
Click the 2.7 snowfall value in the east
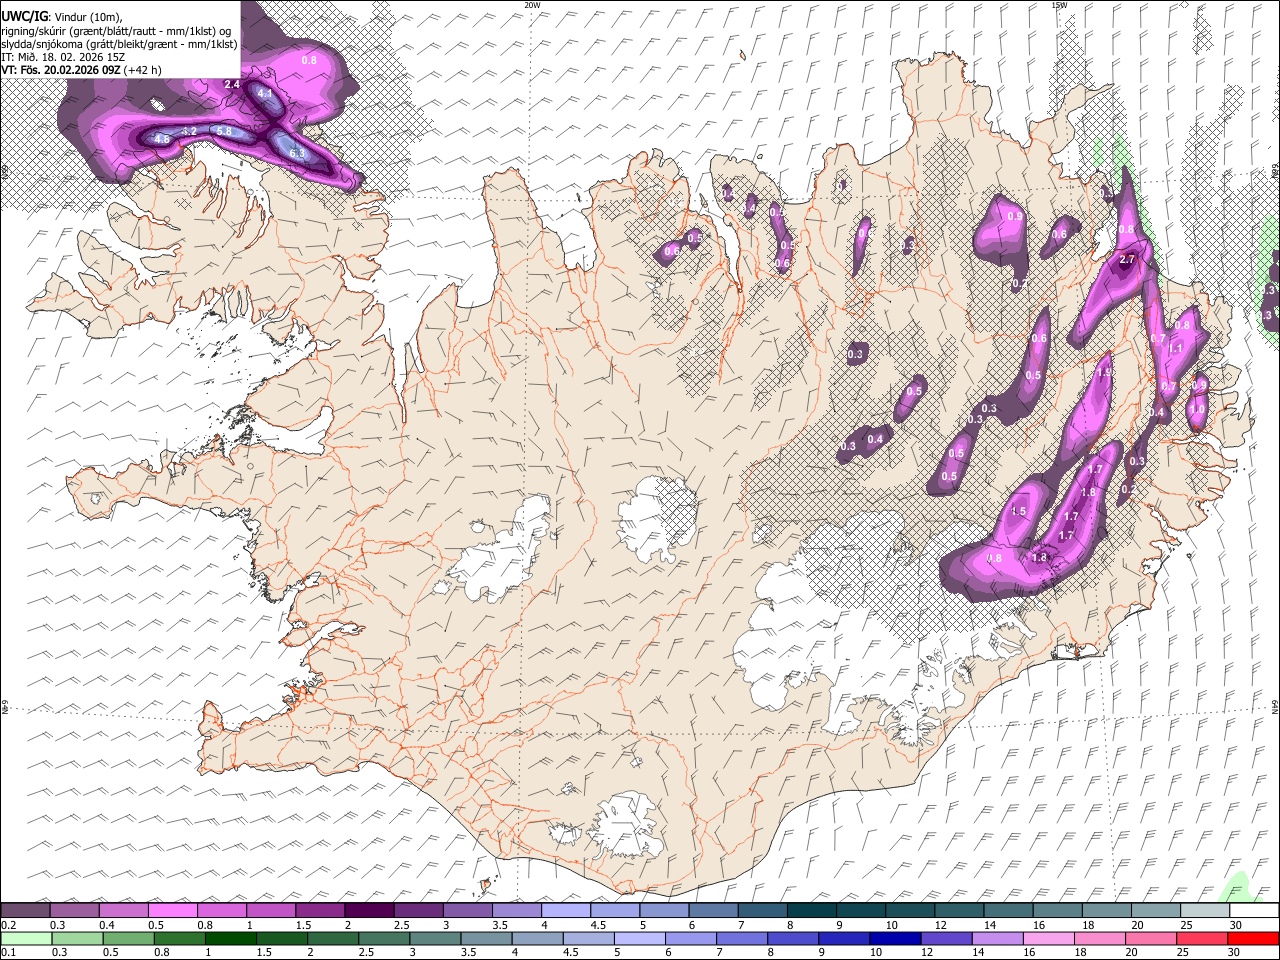1128,259
